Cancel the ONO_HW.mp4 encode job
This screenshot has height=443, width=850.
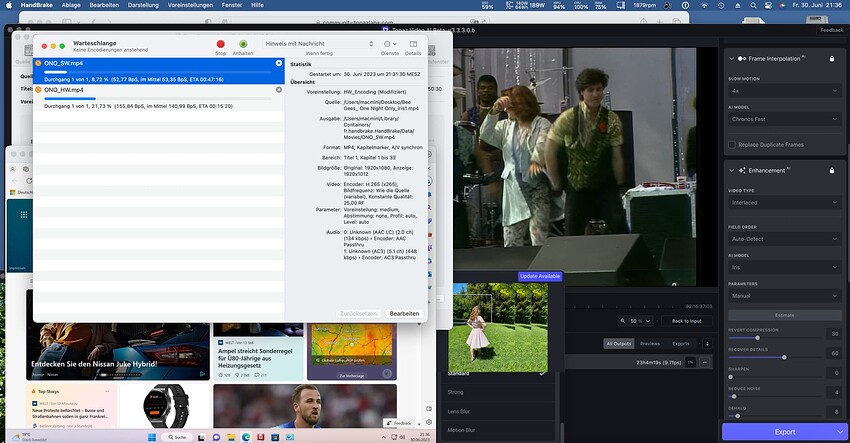coord(279,90)
